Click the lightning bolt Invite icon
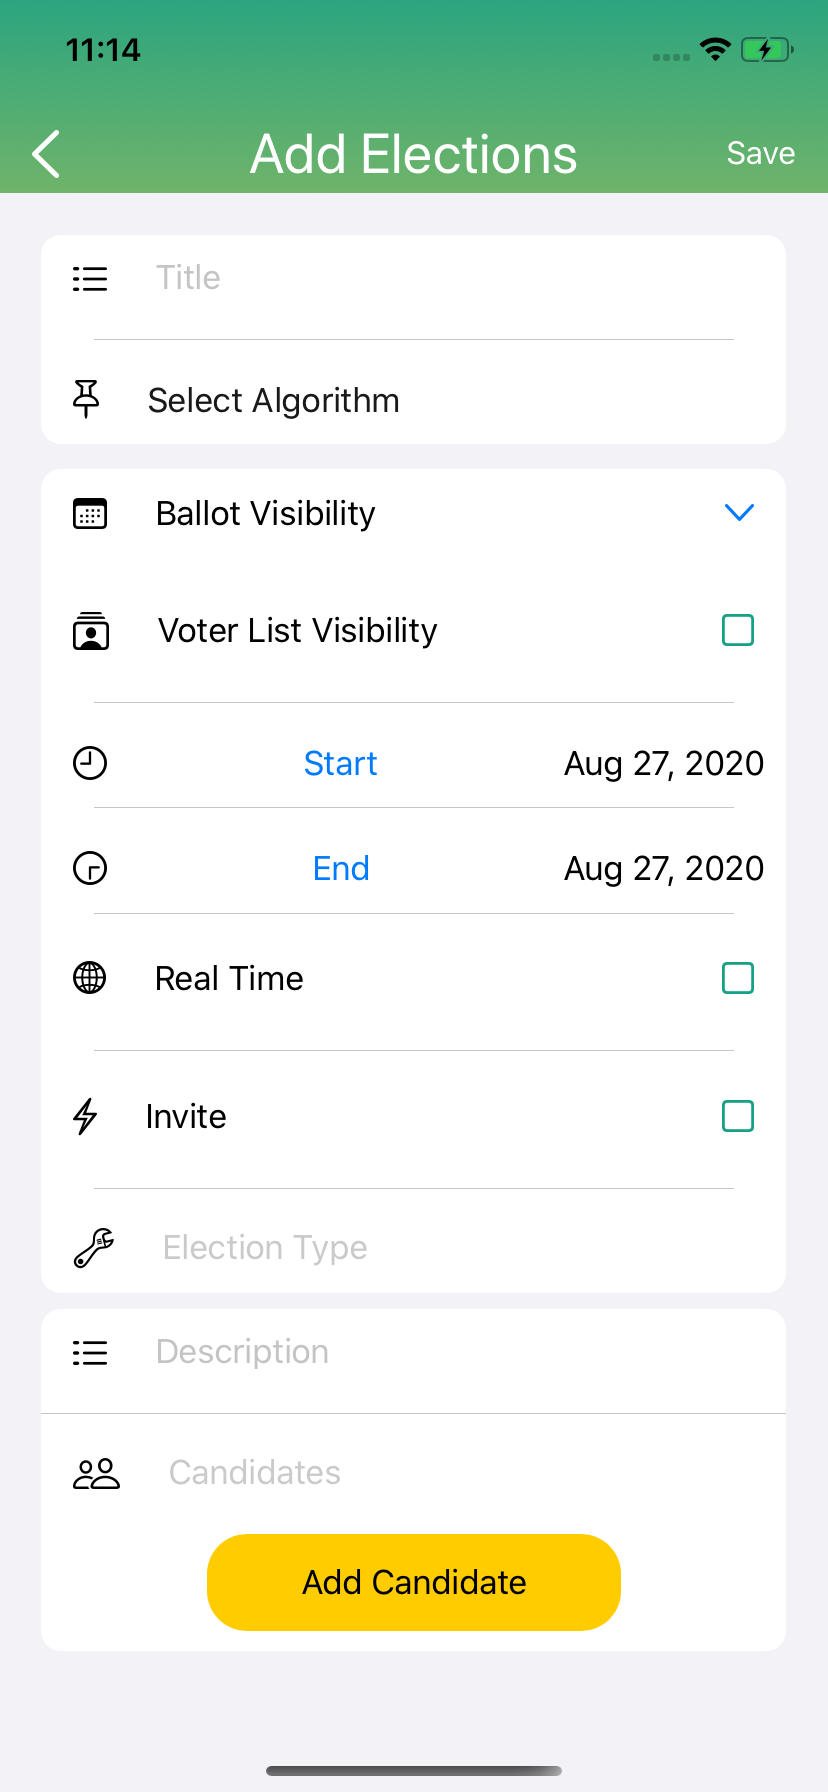This screenshot has width=828, height=1792. pyautogui.click(x=87, y=1116)
